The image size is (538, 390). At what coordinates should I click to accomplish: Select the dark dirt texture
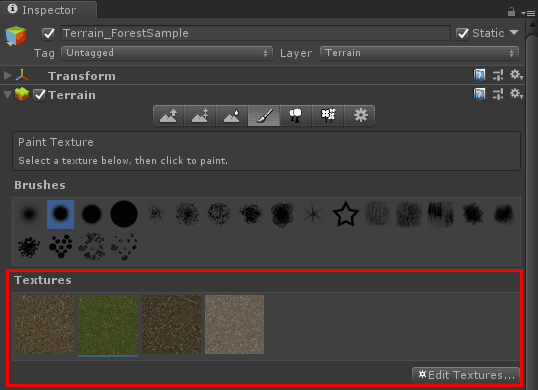click(171, 324)
